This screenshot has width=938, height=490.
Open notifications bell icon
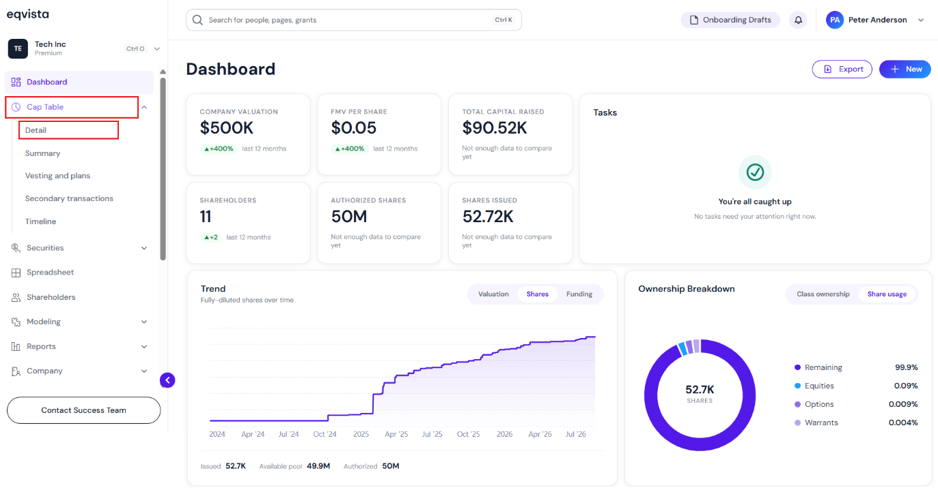798,20
